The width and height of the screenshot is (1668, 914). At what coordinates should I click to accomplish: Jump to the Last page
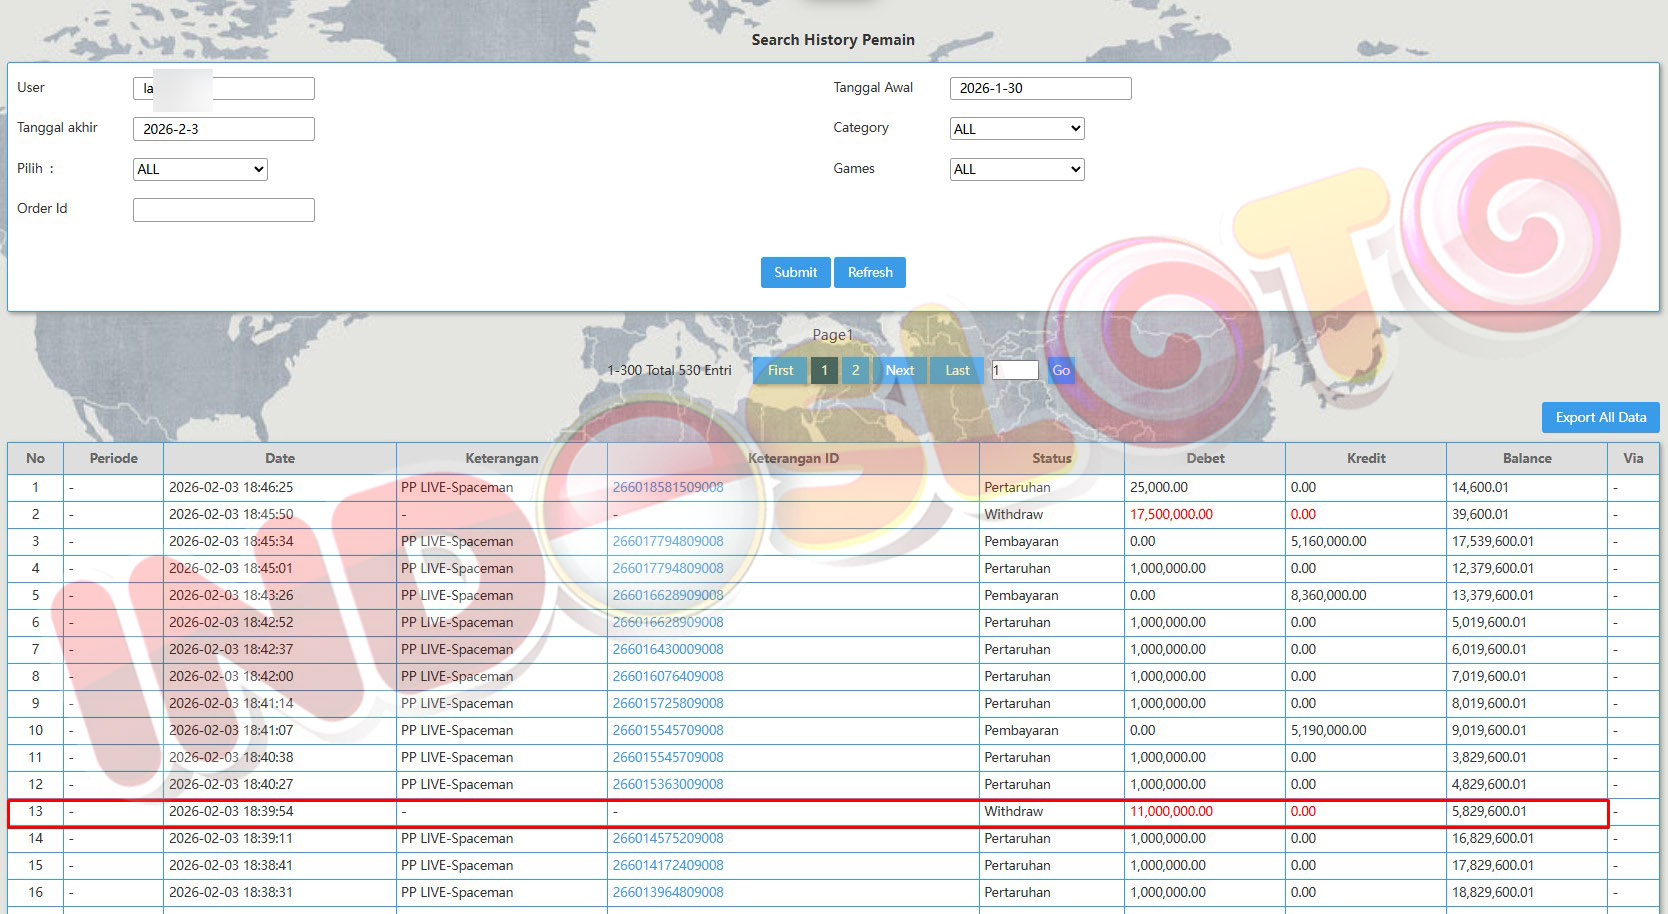957,370
